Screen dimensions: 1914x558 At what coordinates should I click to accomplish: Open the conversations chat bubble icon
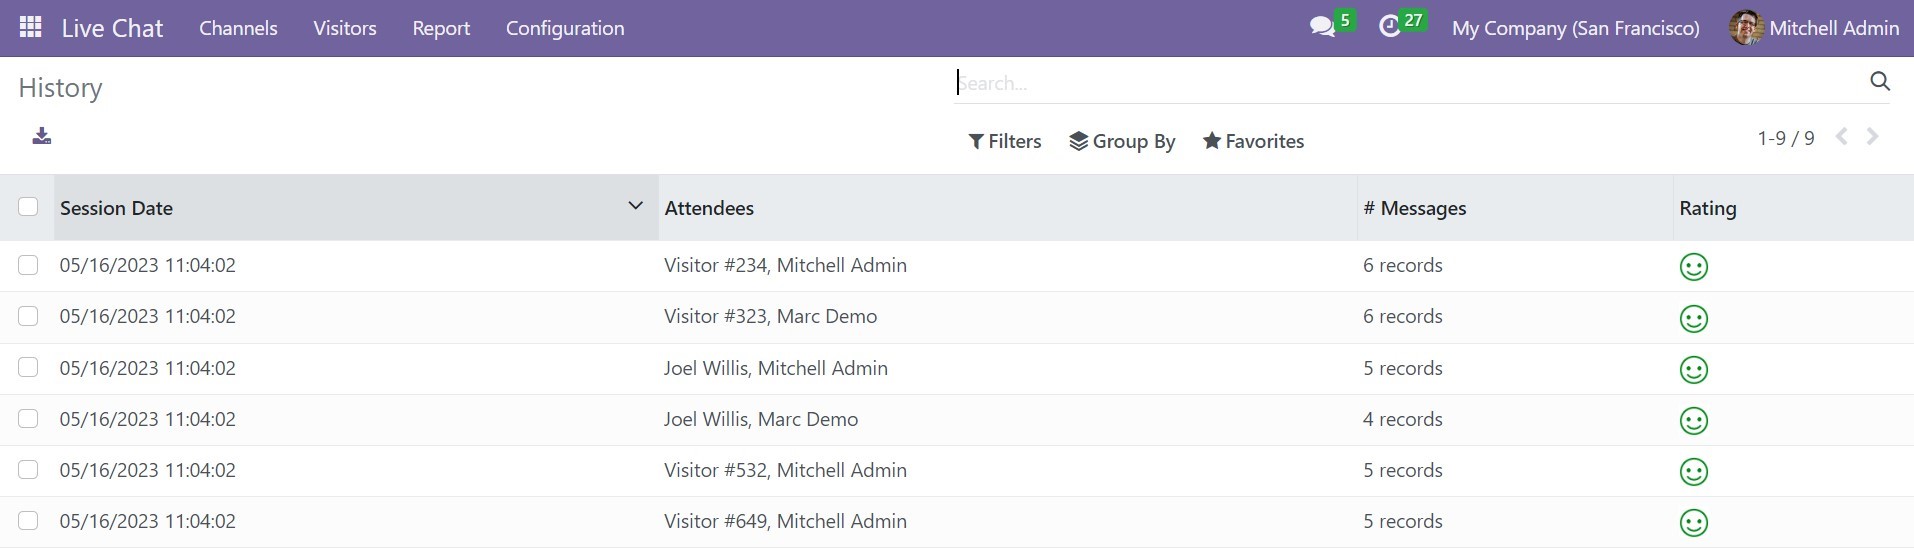[x=1322, y=27]
